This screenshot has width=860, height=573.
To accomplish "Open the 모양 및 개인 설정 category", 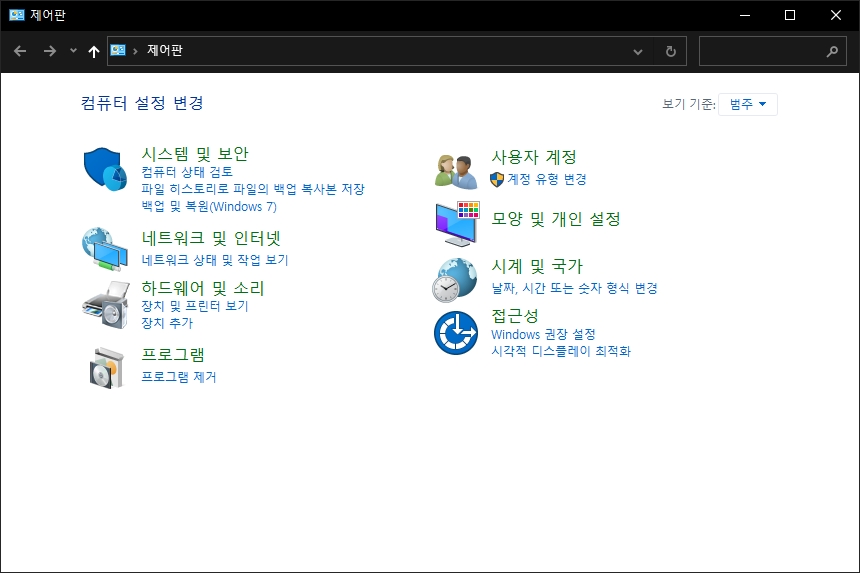I will 556,219.
